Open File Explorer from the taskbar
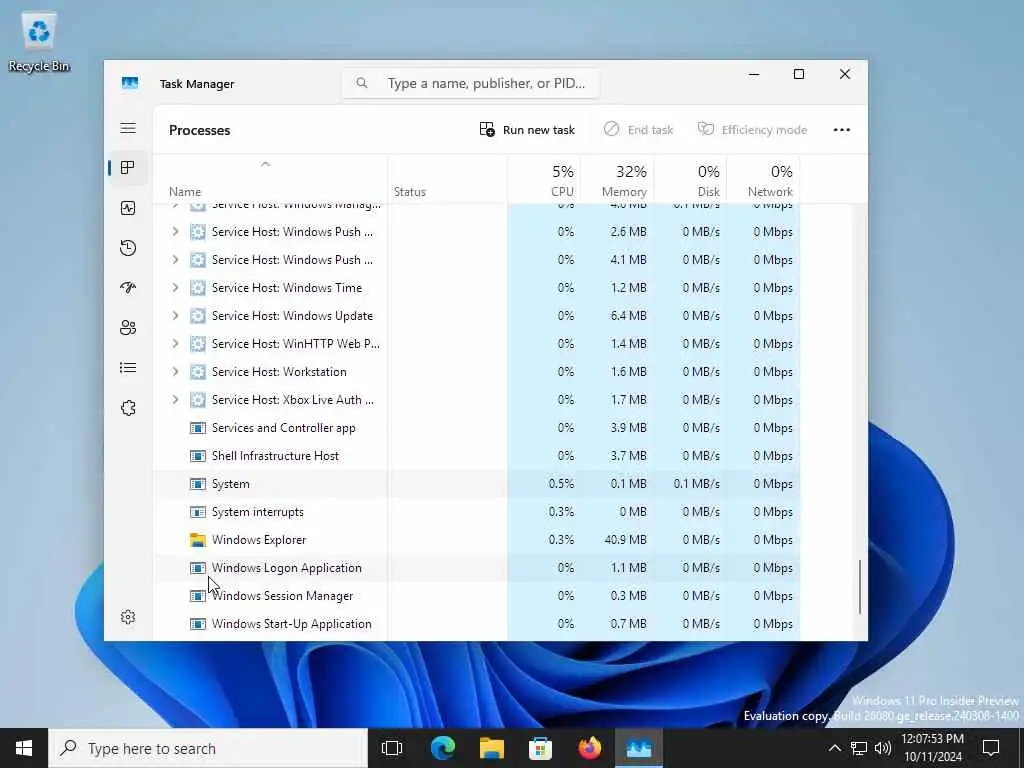1024x768 pixels. pos(492,748)
